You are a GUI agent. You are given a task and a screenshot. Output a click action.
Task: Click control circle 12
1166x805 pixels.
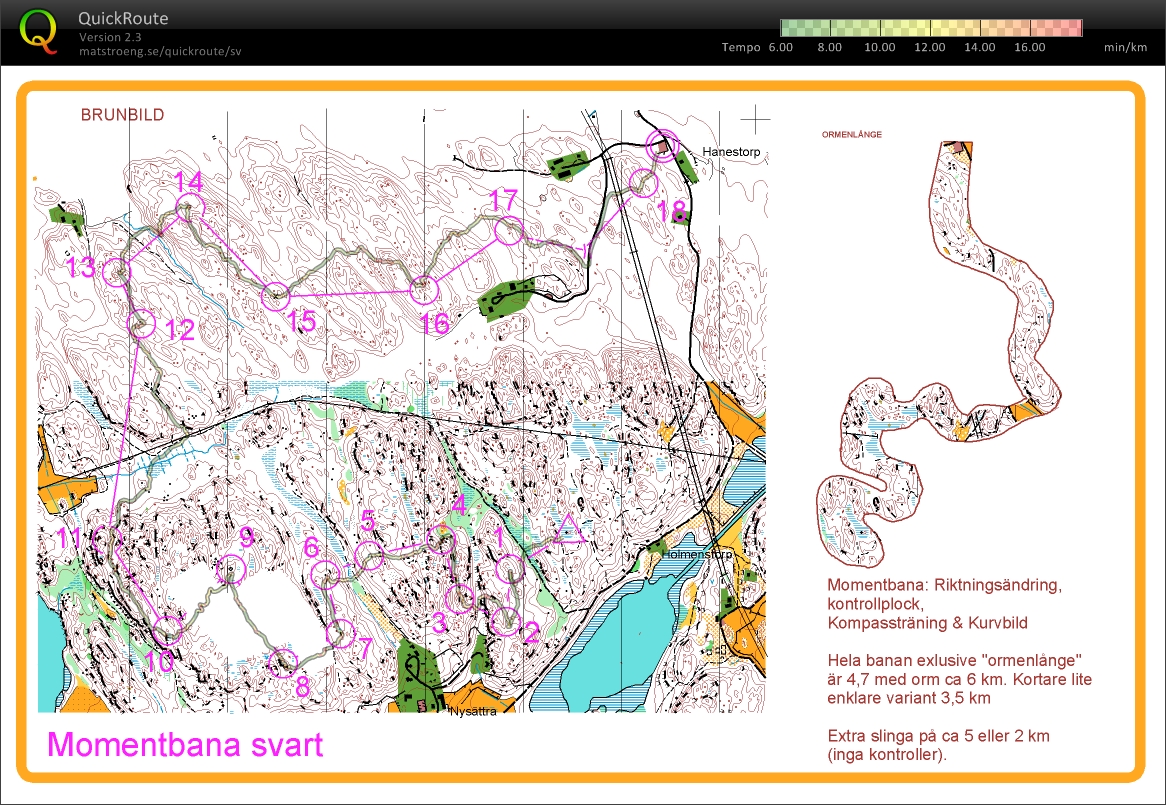[141, 324]
